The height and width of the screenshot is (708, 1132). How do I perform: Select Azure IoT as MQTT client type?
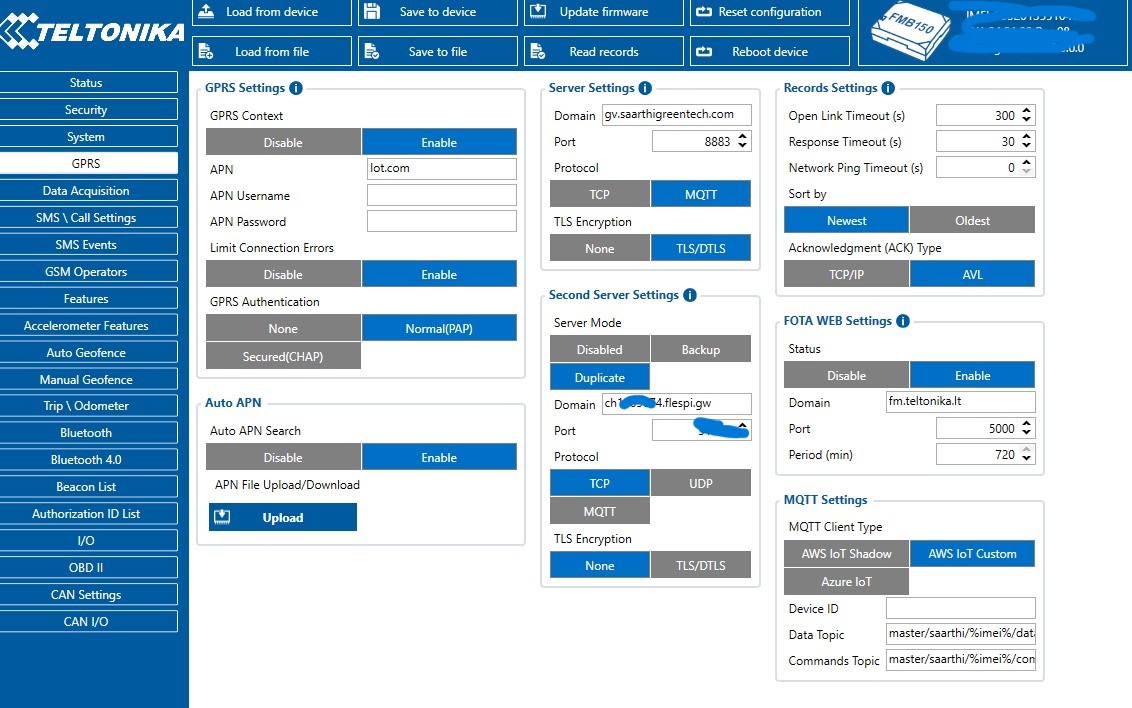click(847, 581)
